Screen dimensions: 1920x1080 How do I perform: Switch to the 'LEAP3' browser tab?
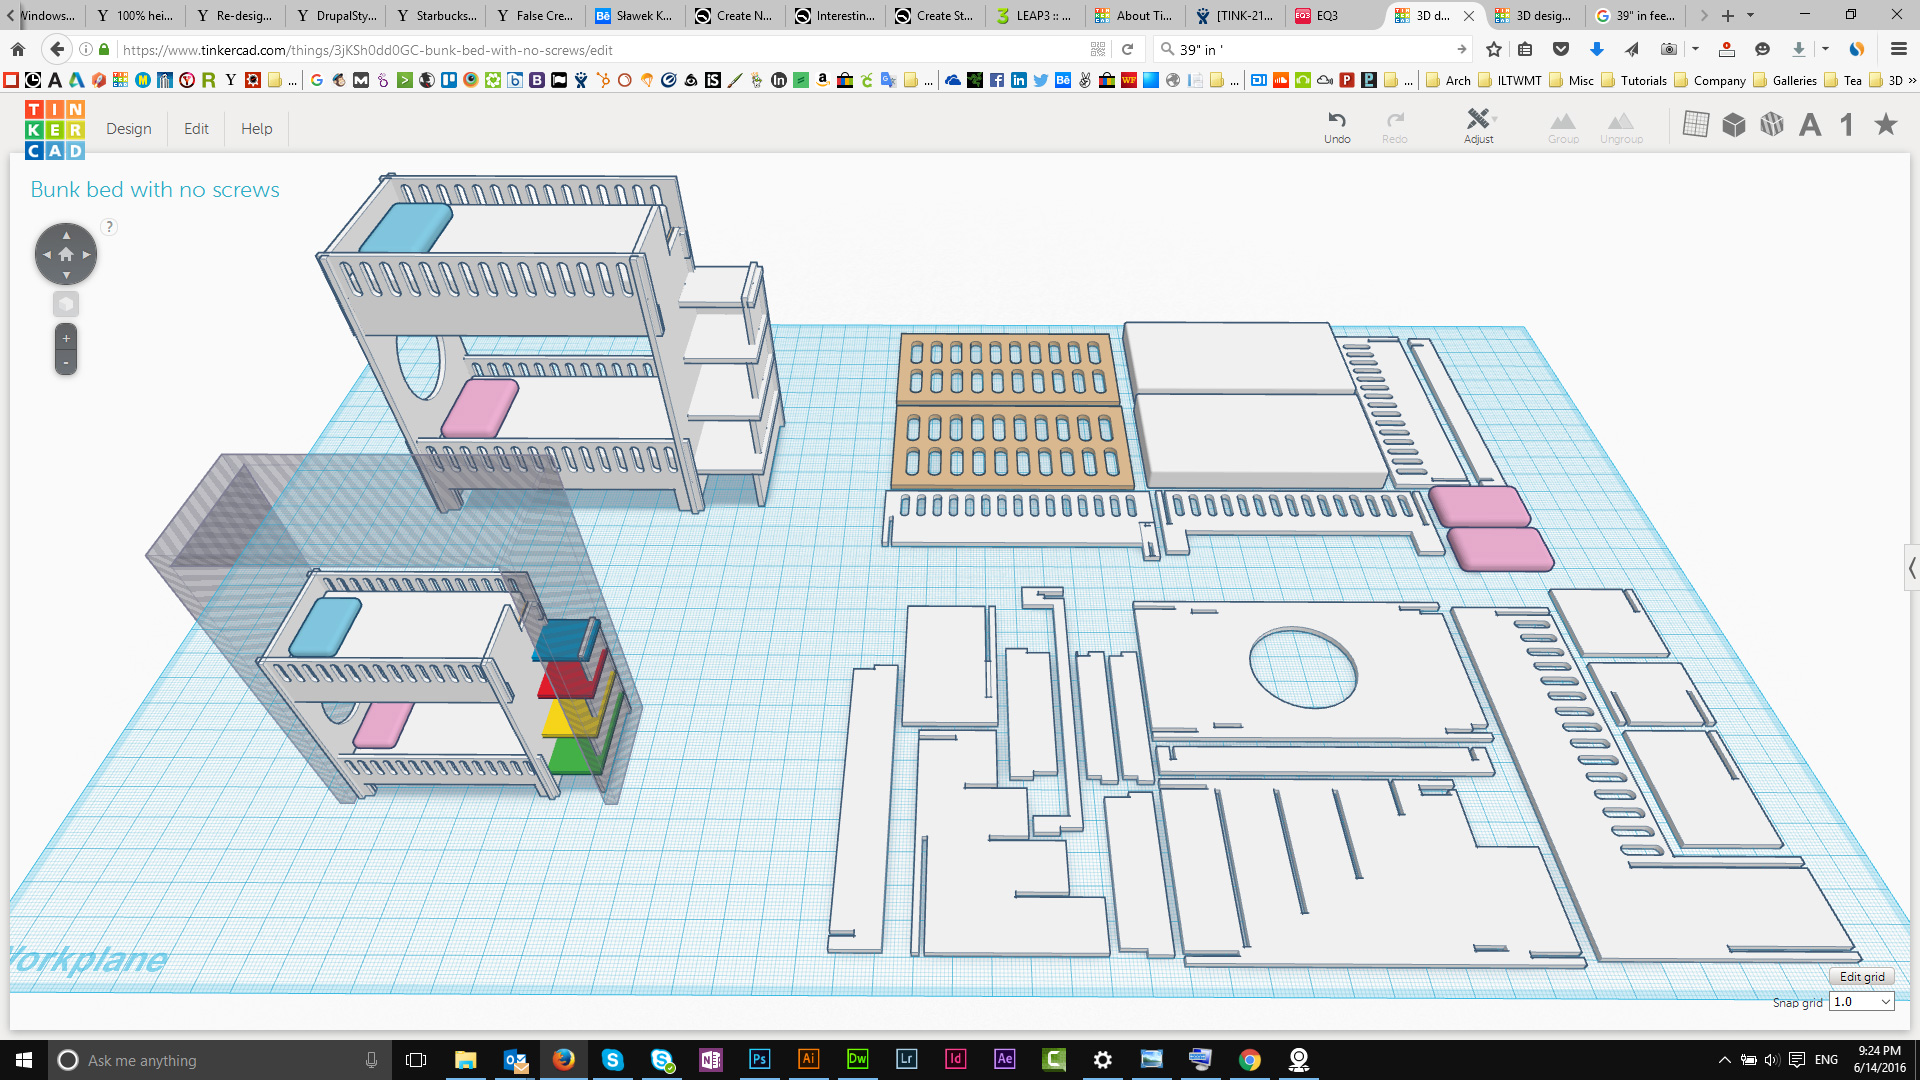1034,15
